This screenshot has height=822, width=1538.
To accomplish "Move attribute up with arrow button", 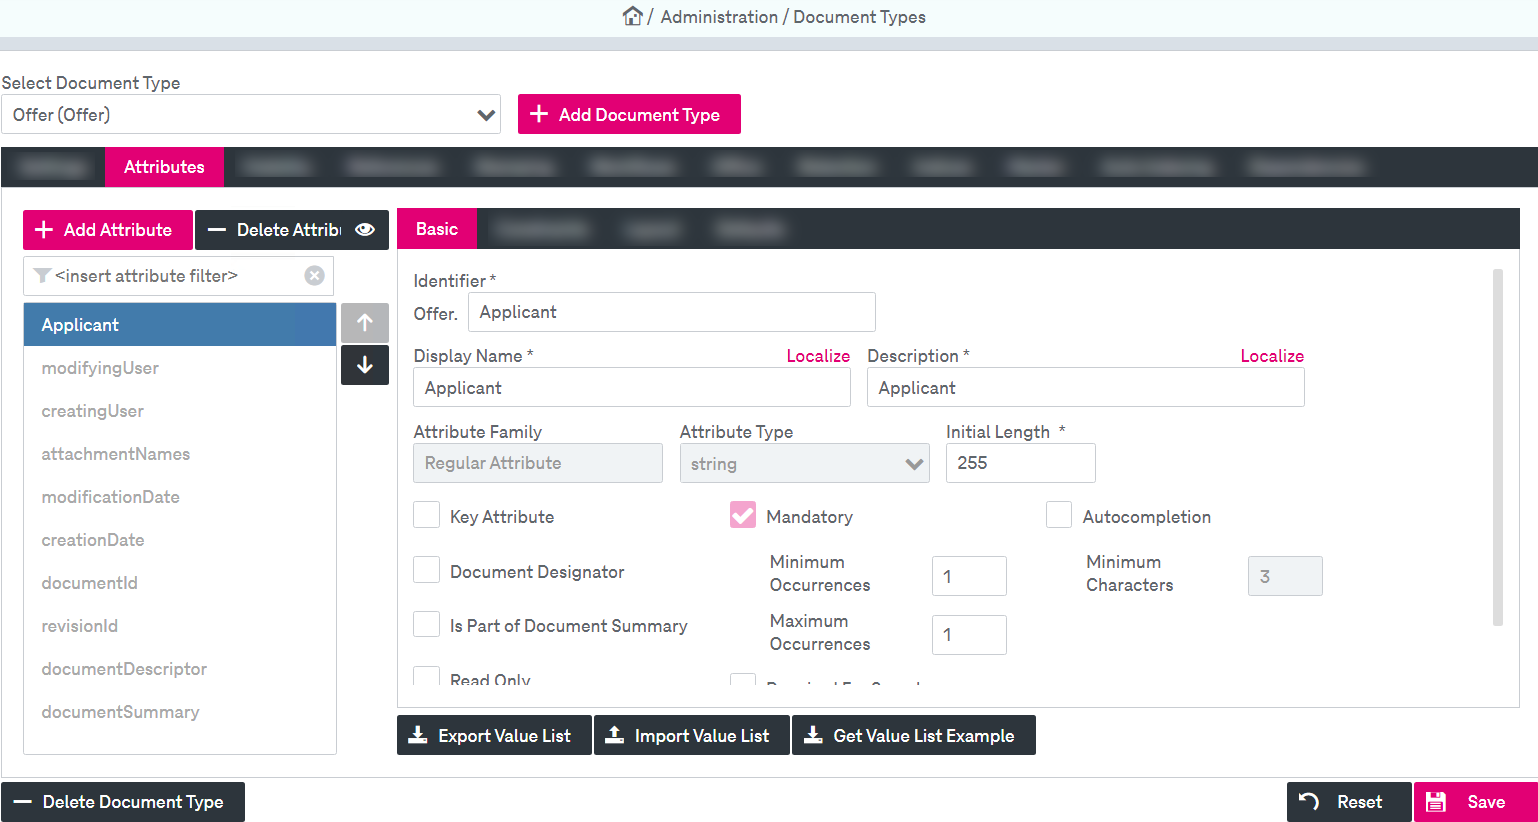I will [x=365, y=323].
